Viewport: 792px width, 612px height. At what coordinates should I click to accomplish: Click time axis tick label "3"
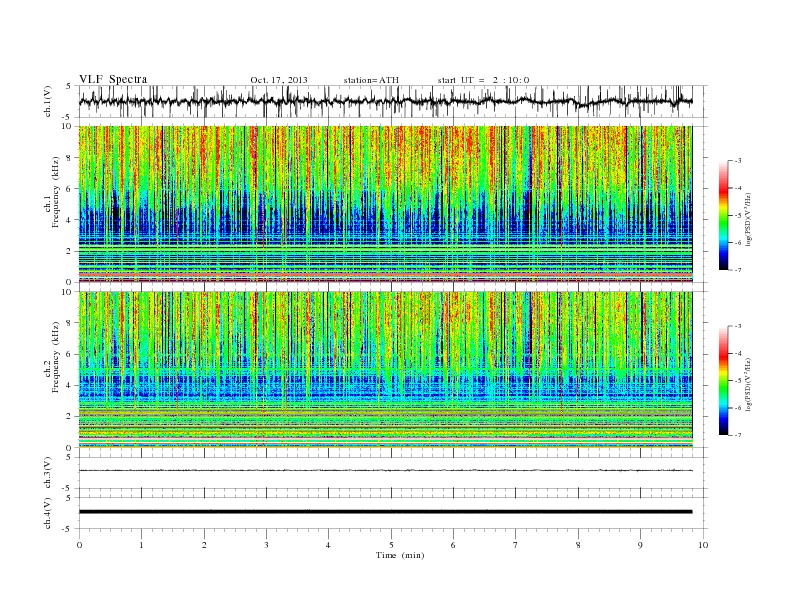pyautogui.click(x=266, y=545)
